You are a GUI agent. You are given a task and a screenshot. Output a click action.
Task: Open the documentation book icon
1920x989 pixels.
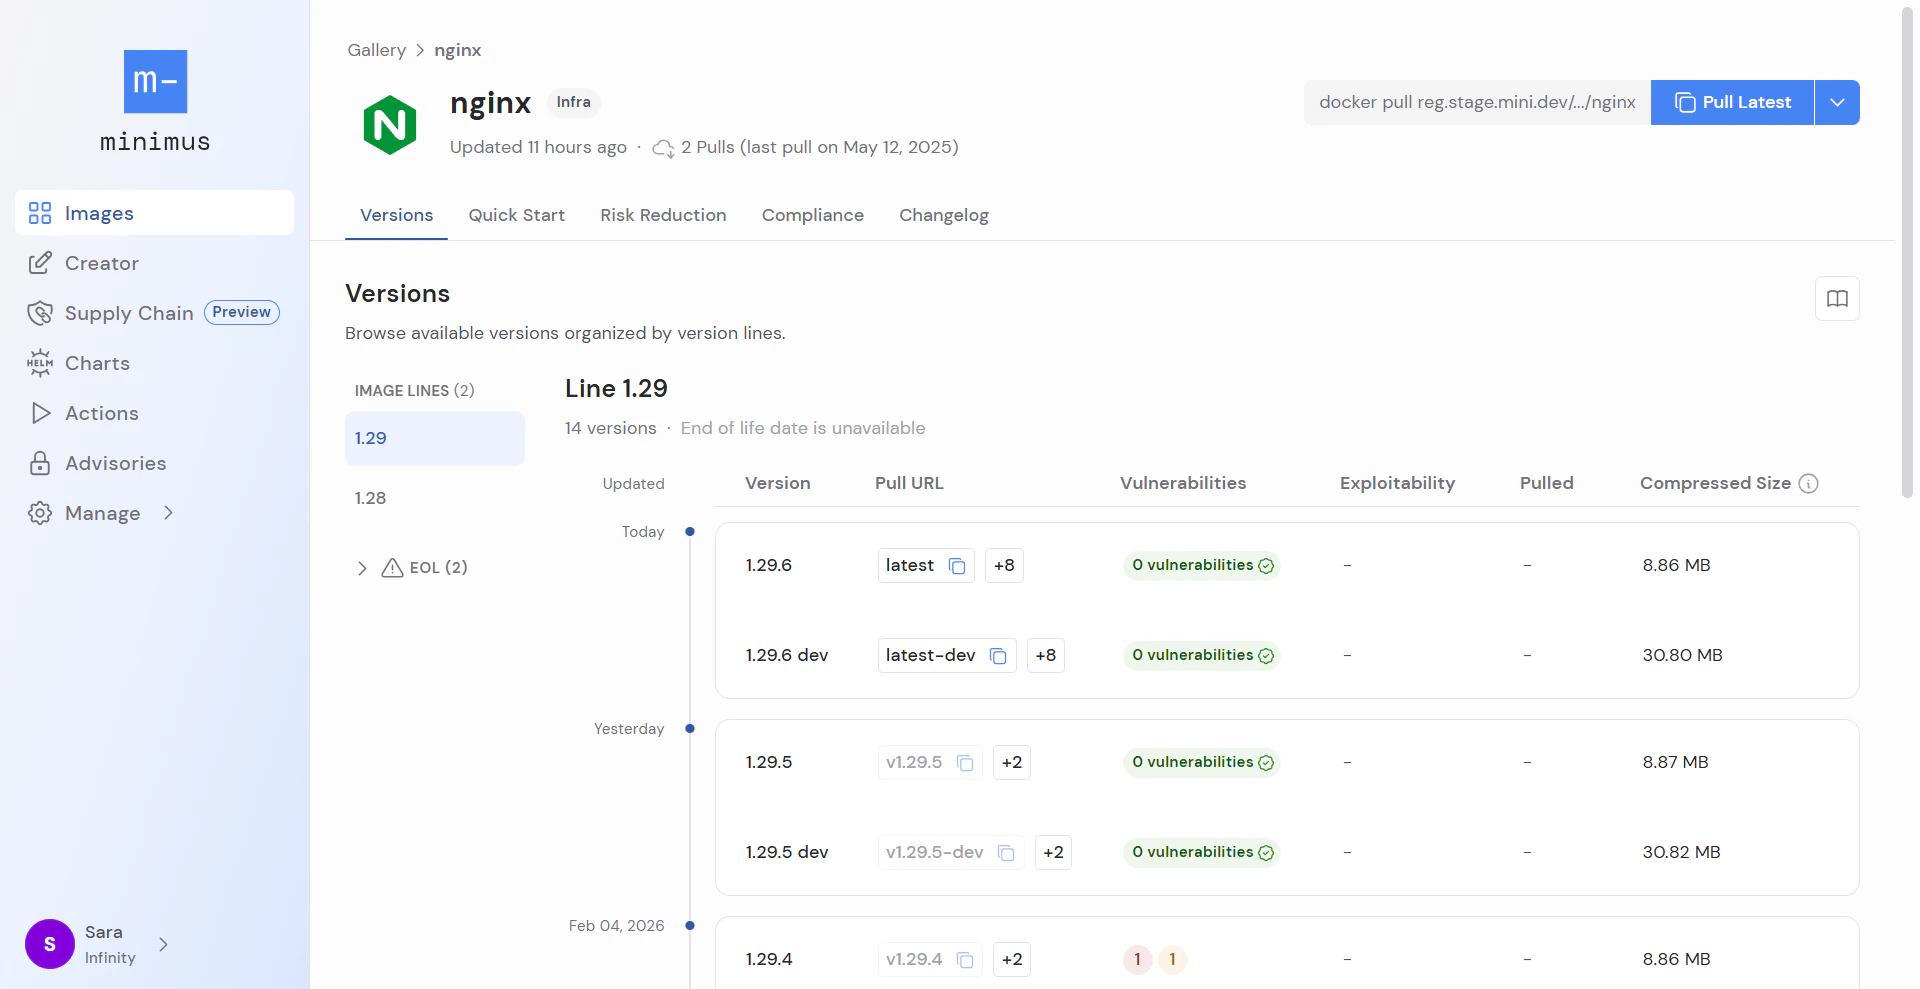(x=1836, y=298)
